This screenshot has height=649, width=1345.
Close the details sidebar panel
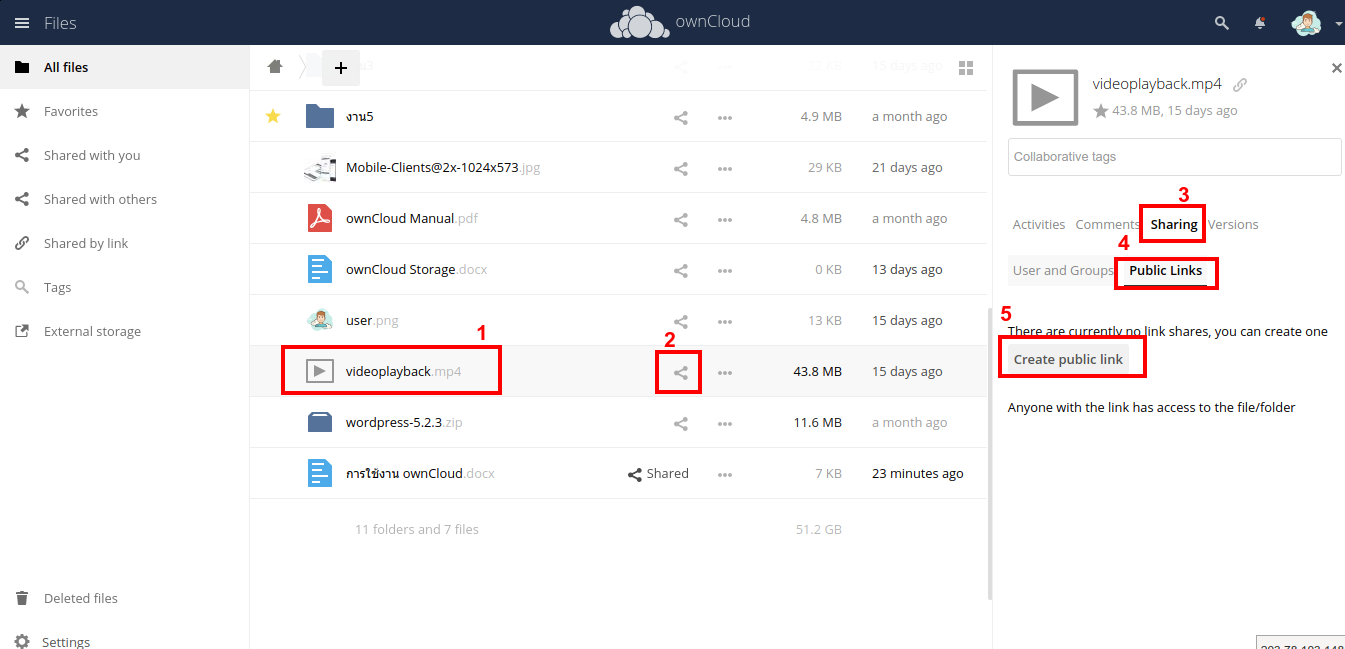pos(1336,68)
